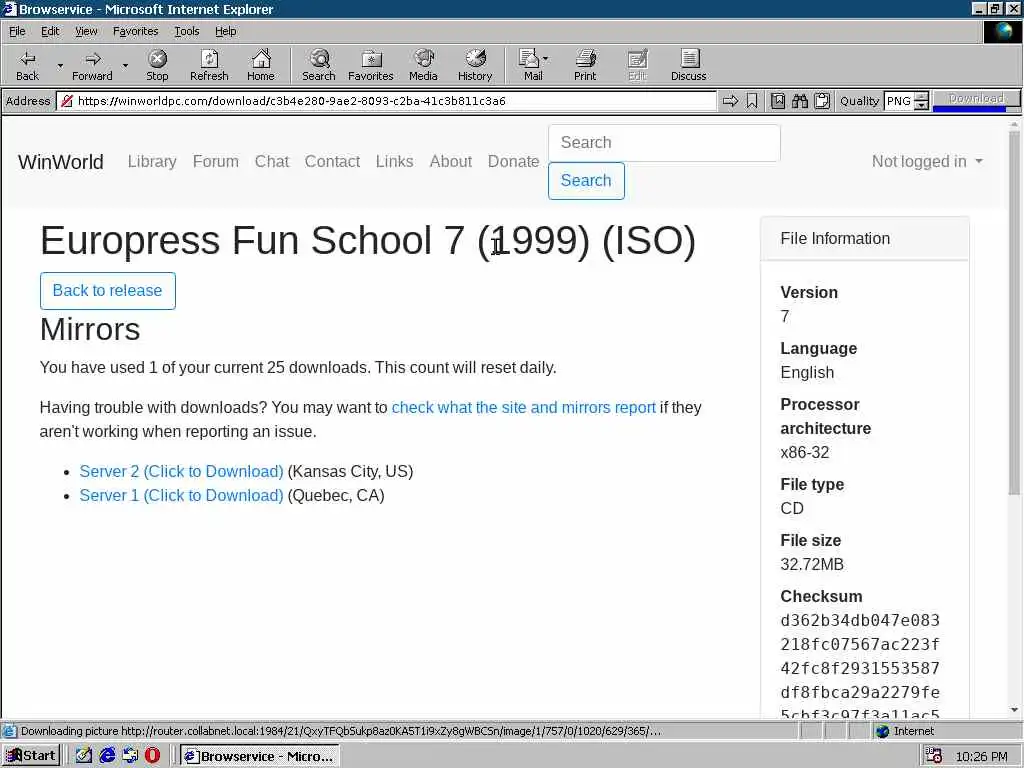Expand the Not logged in dropdown
This screenshot has height=768, width=1024.
pos(927,161)
